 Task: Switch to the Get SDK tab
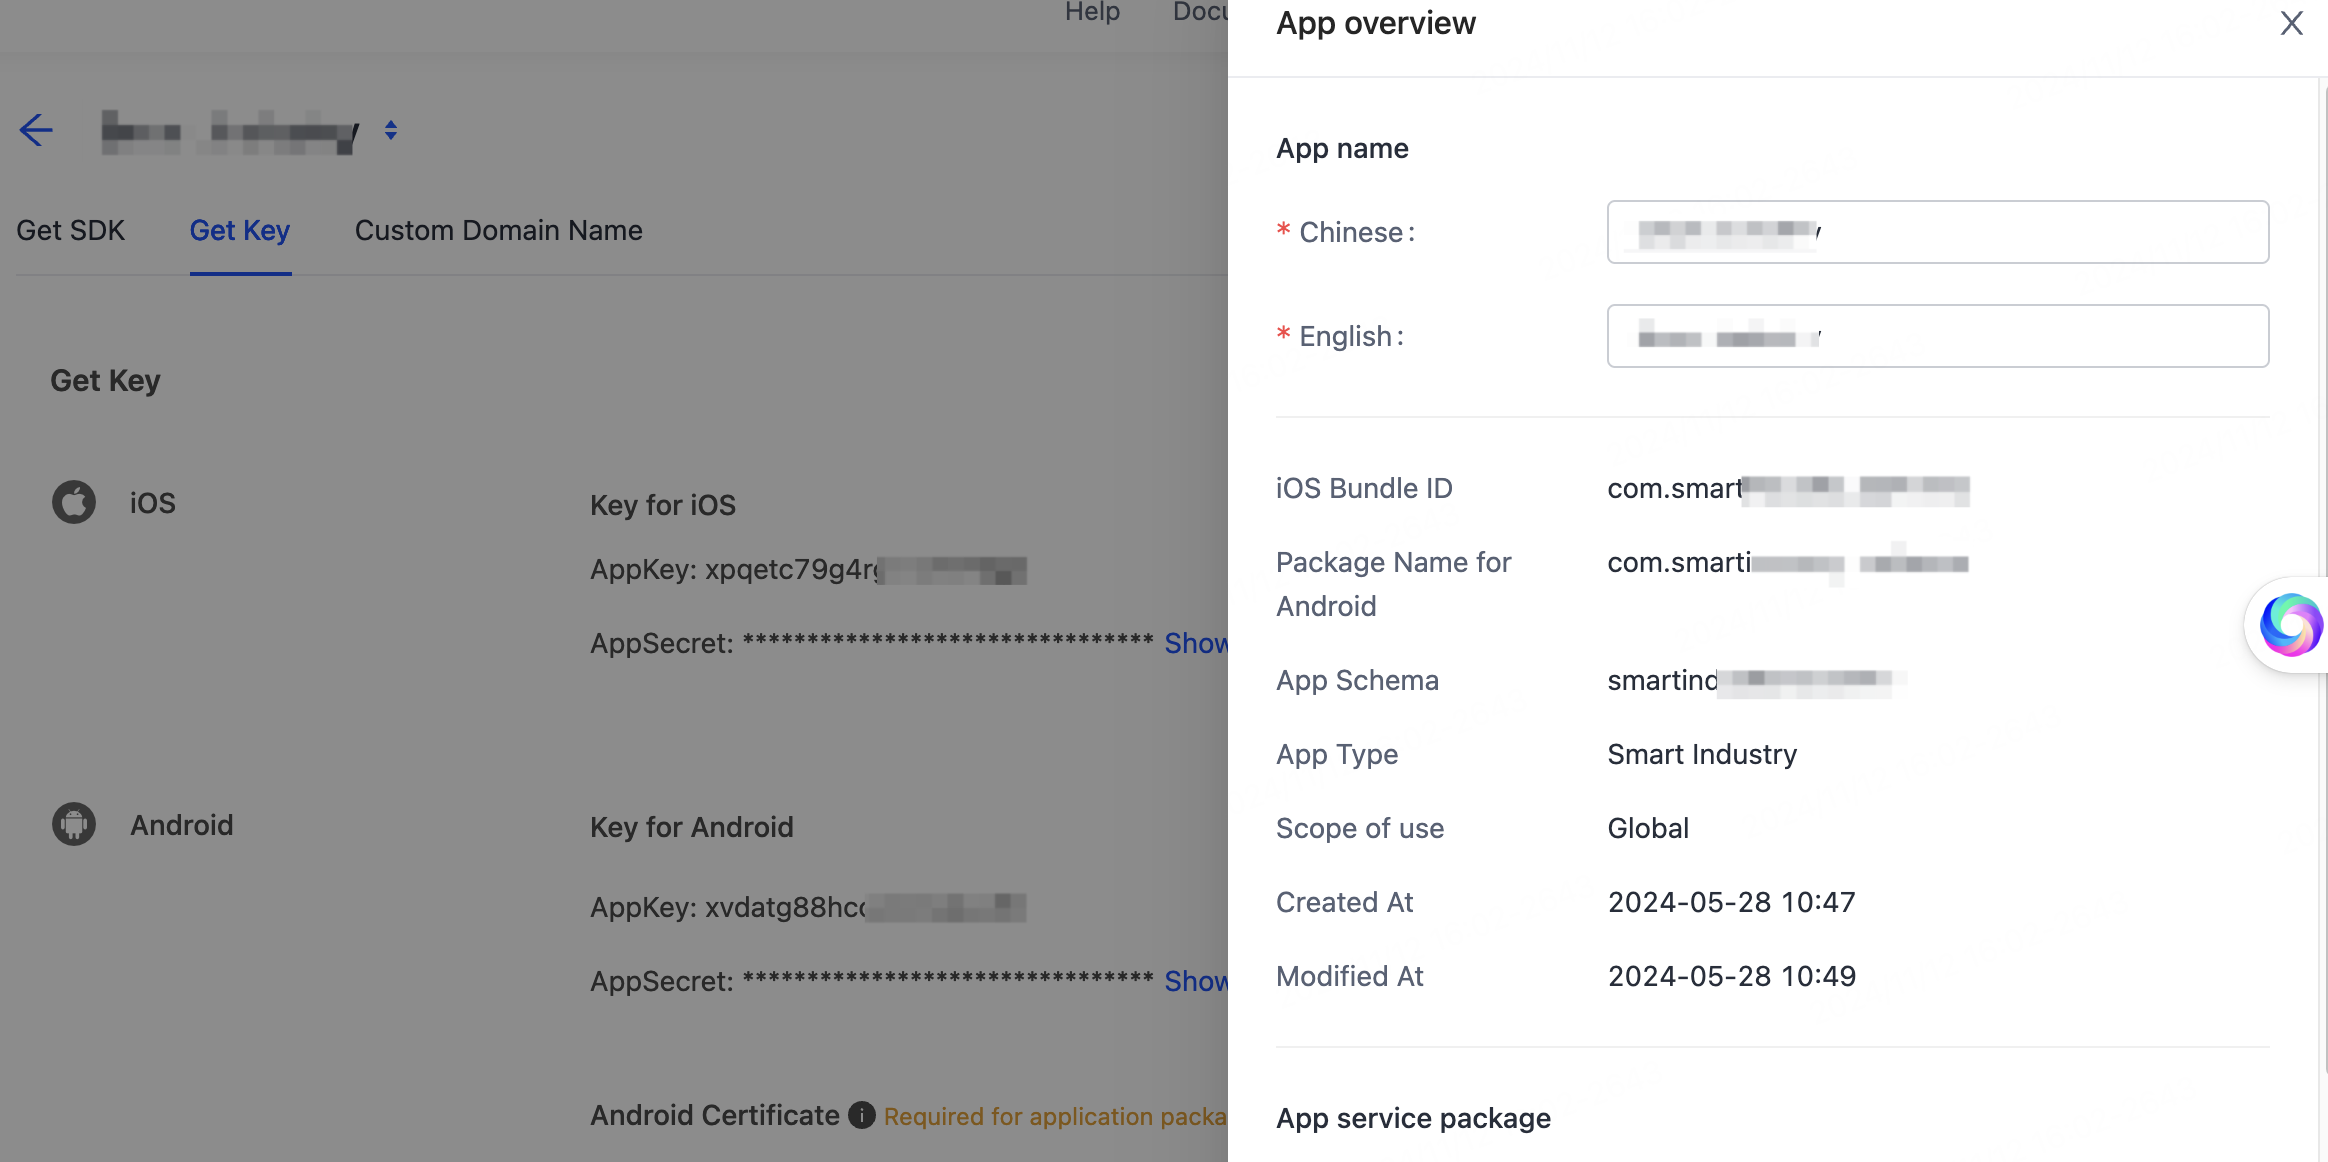[x=70, y=230]
